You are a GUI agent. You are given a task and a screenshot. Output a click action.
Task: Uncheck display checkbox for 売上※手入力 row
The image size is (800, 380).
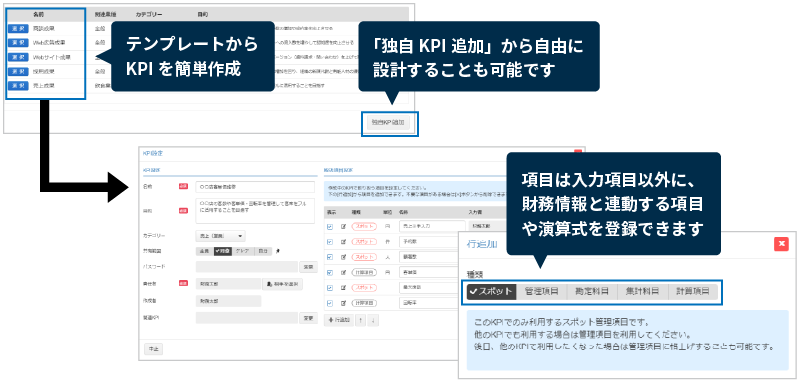point(330,227)
